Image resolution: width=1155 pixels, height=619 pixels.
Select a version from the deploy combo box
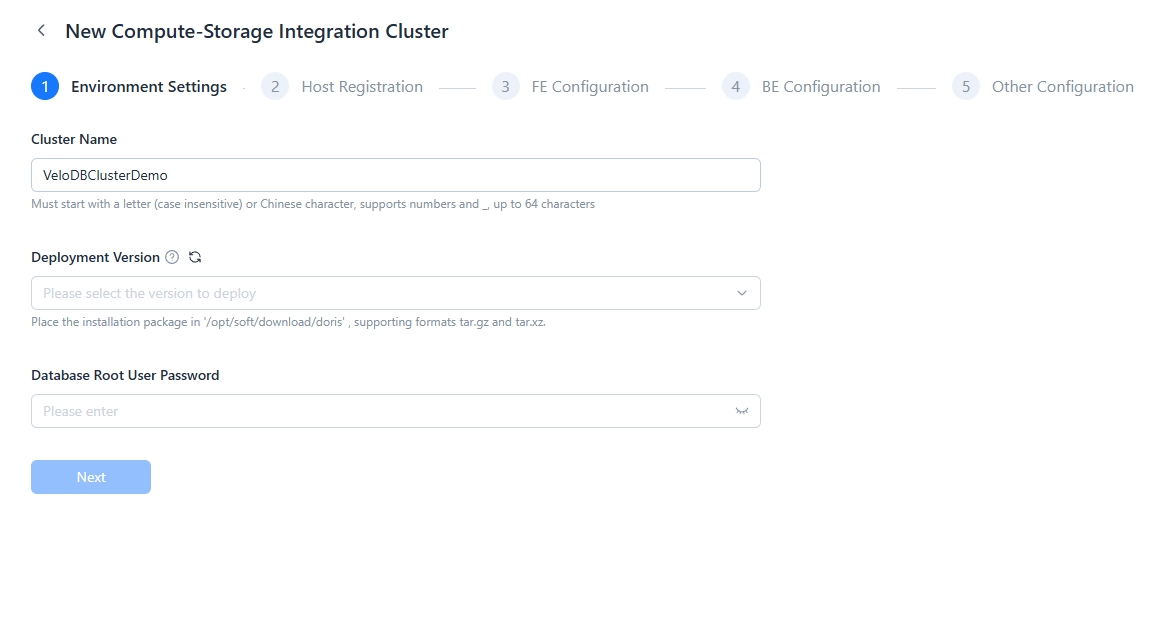pyautogui.click(x=395, y=293)
